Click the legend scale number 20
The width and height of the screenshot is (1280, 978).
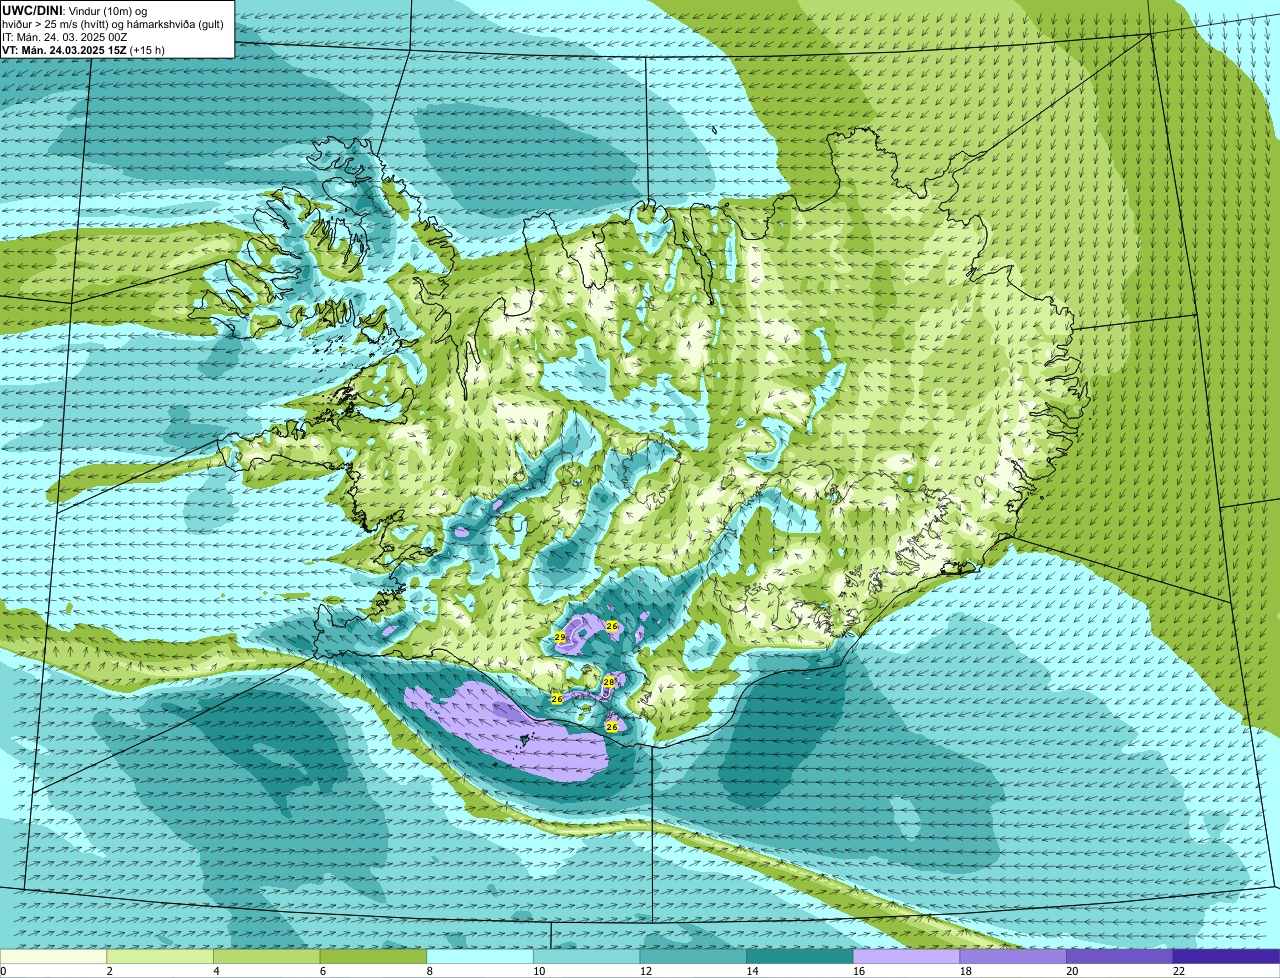[x=1072, y=971]
